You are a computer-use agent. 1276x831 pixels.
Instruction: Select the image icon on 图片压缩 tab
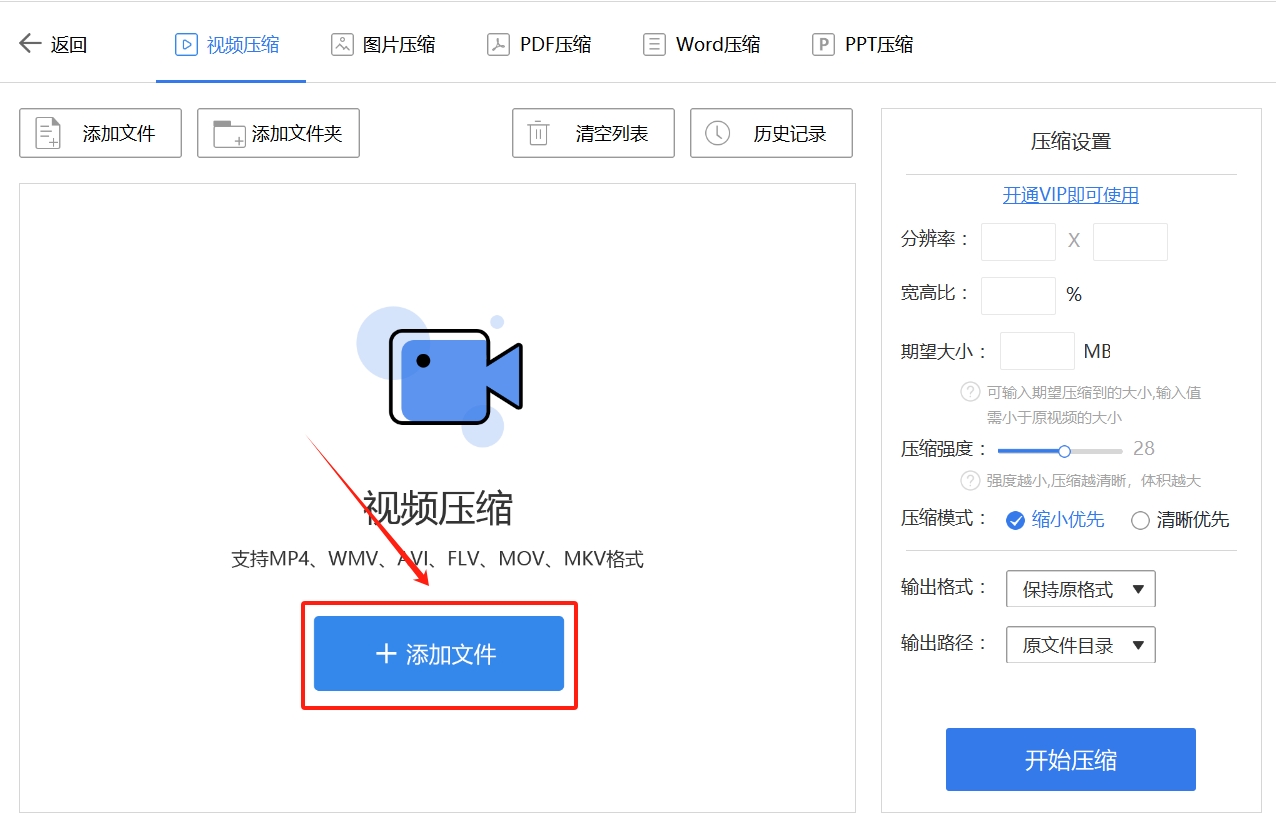point(341,43)
